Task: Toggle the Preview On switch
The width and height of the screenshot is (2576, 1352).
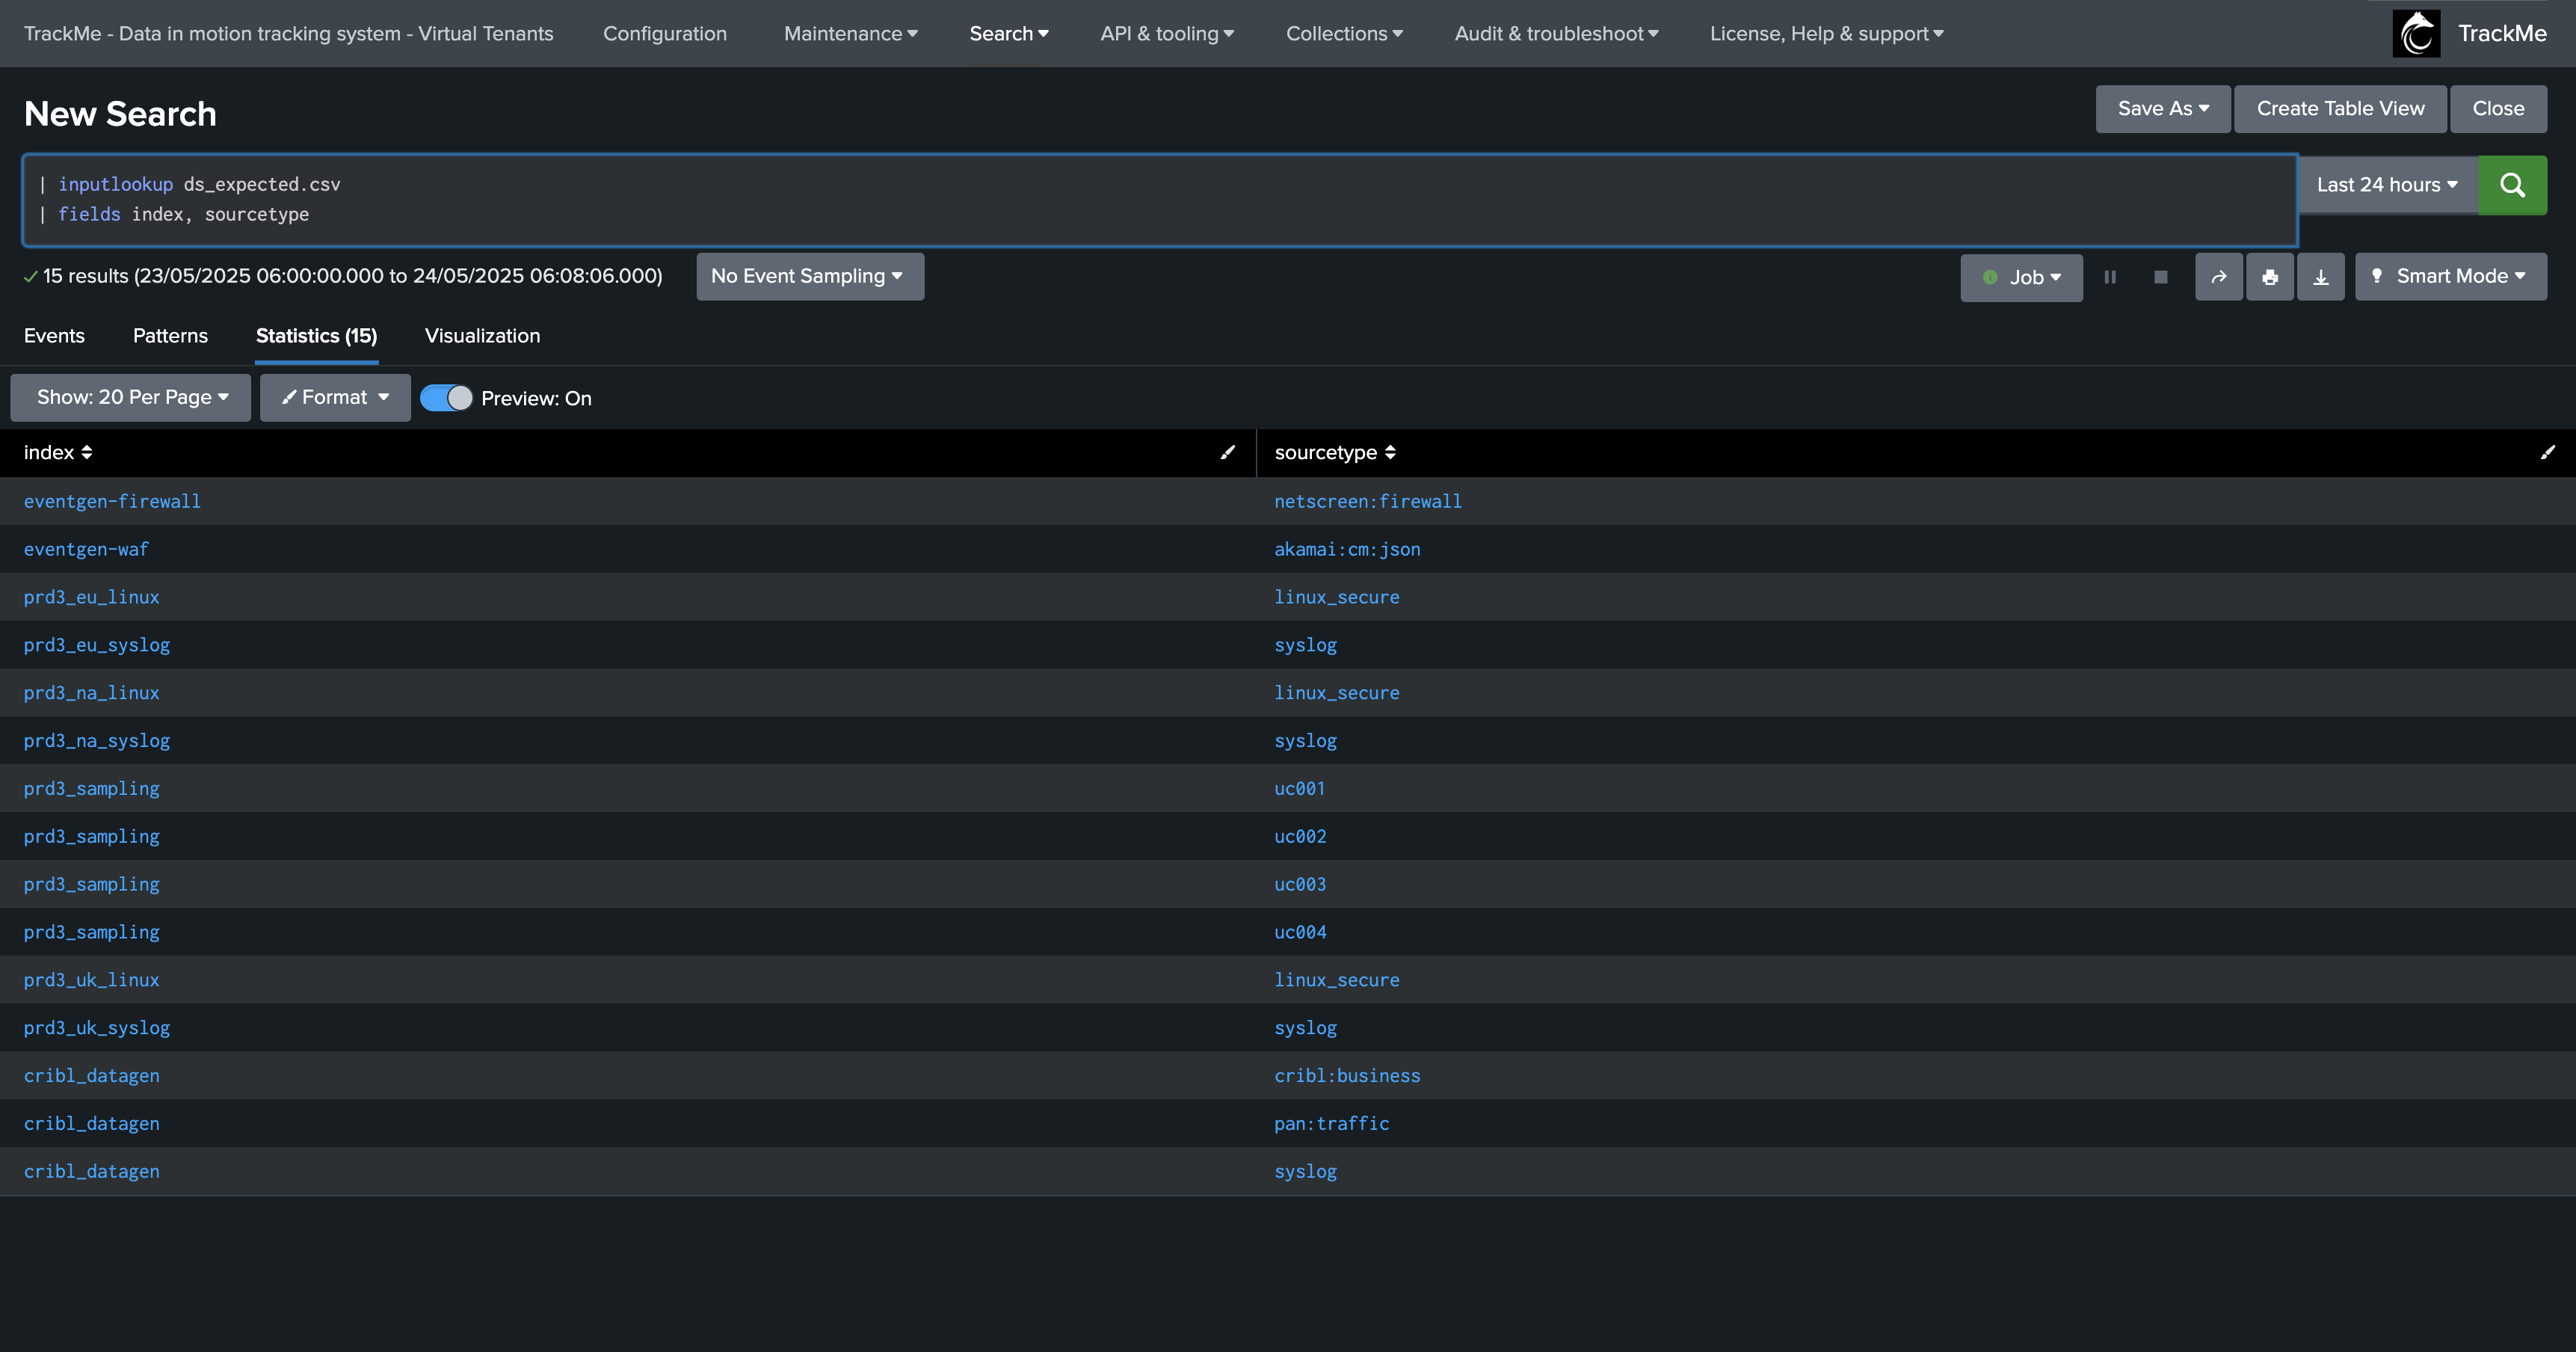Action: (x=446, y=398)
